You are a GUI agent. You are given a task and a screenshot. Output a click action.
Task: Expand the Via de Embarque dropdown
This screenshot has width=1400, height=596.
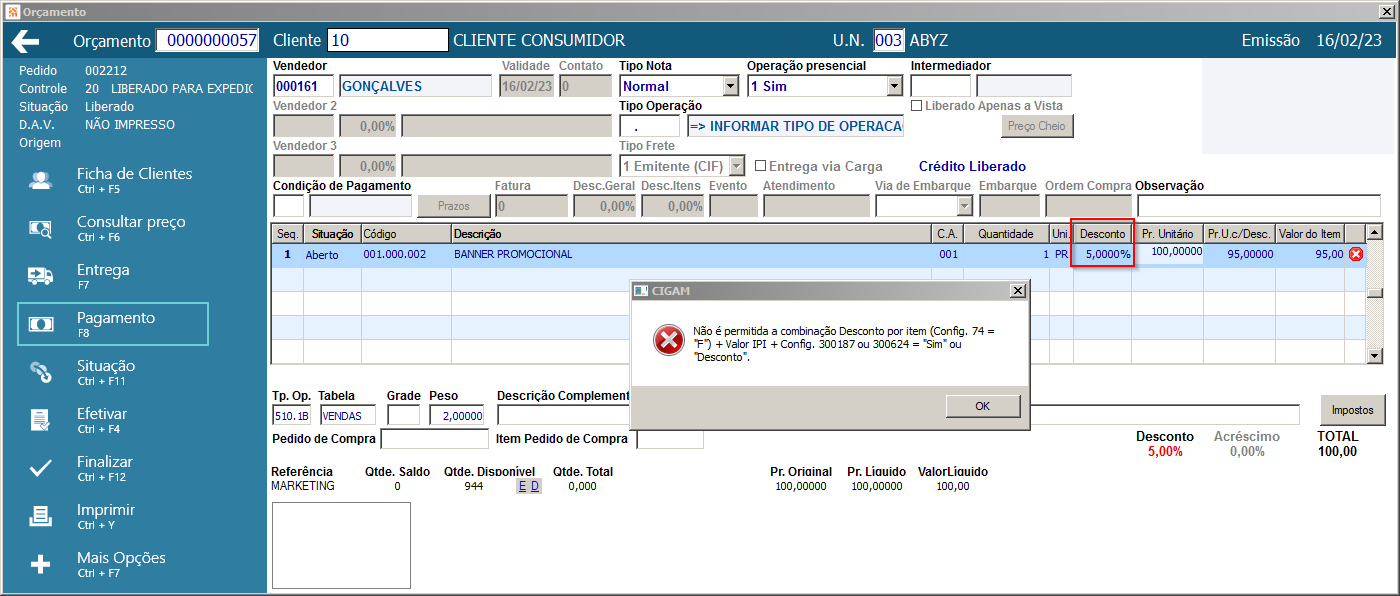coord(964,206)
